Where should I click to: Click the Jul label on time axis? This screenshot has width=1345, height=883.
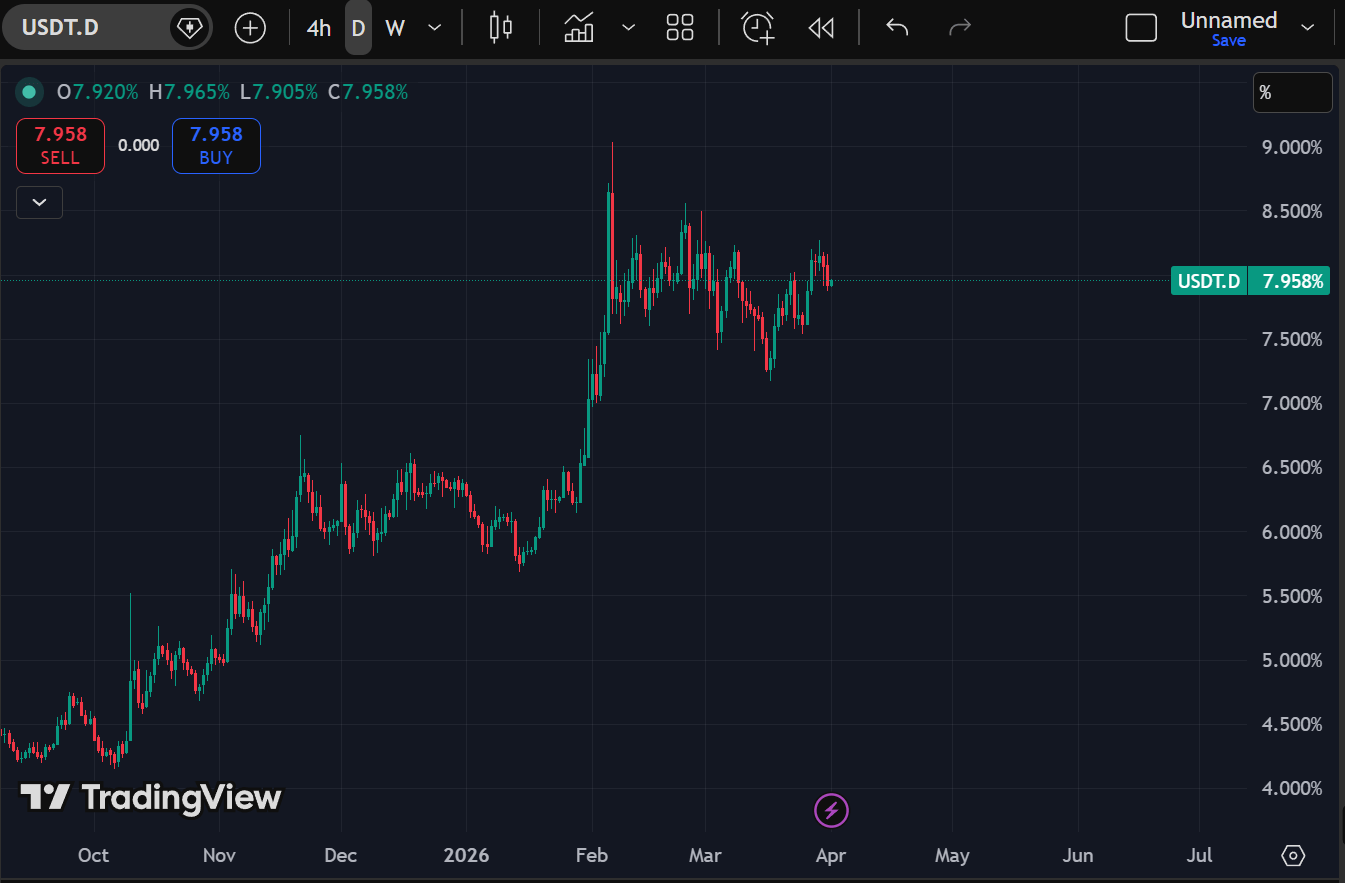(x=1199, y=856)
